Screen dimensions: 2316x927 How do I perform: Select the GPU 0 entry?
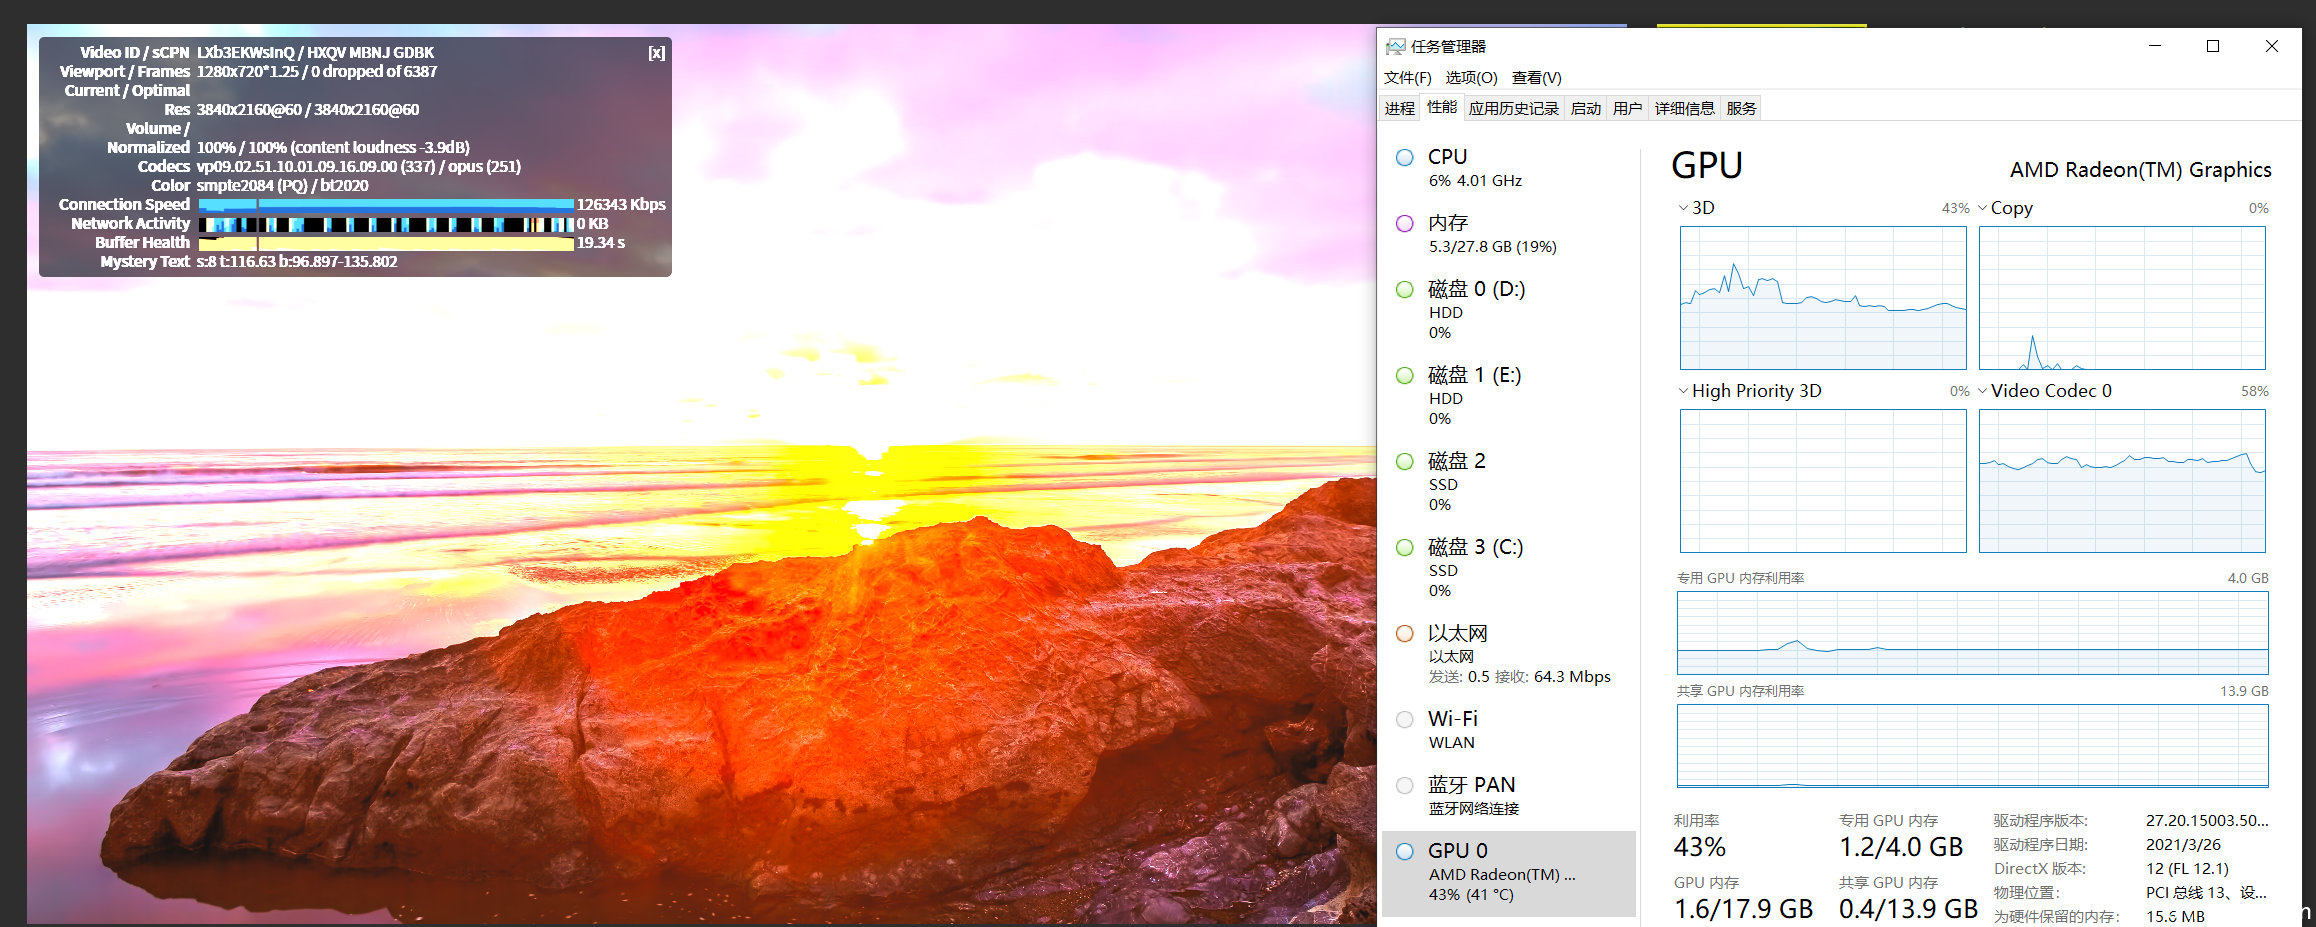click(x=1508, y=873)
